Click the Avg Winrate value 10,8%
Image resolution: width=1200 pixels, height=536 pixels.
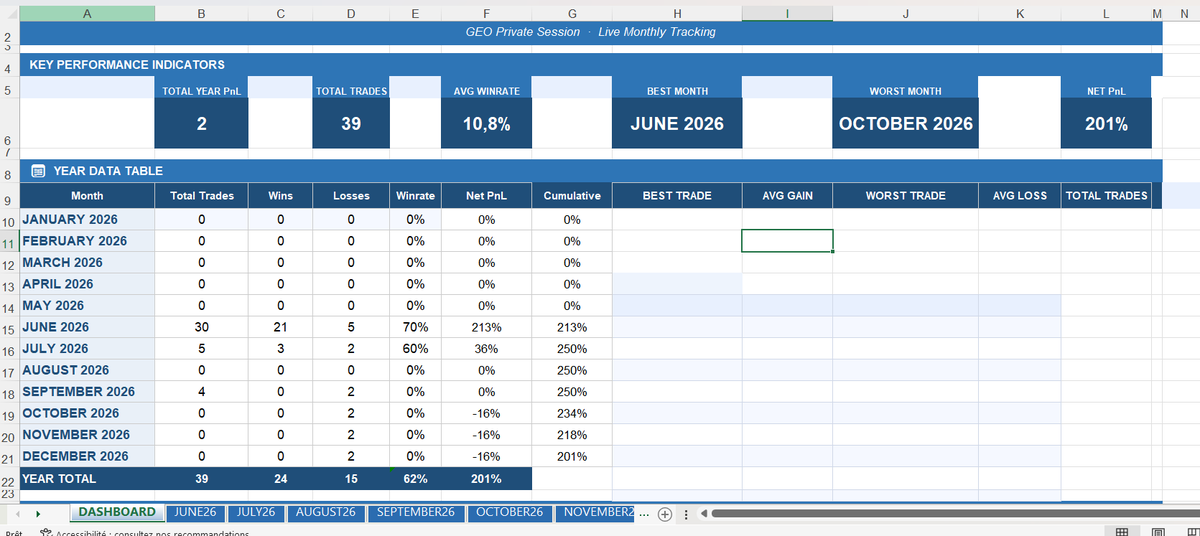[486, 124]
